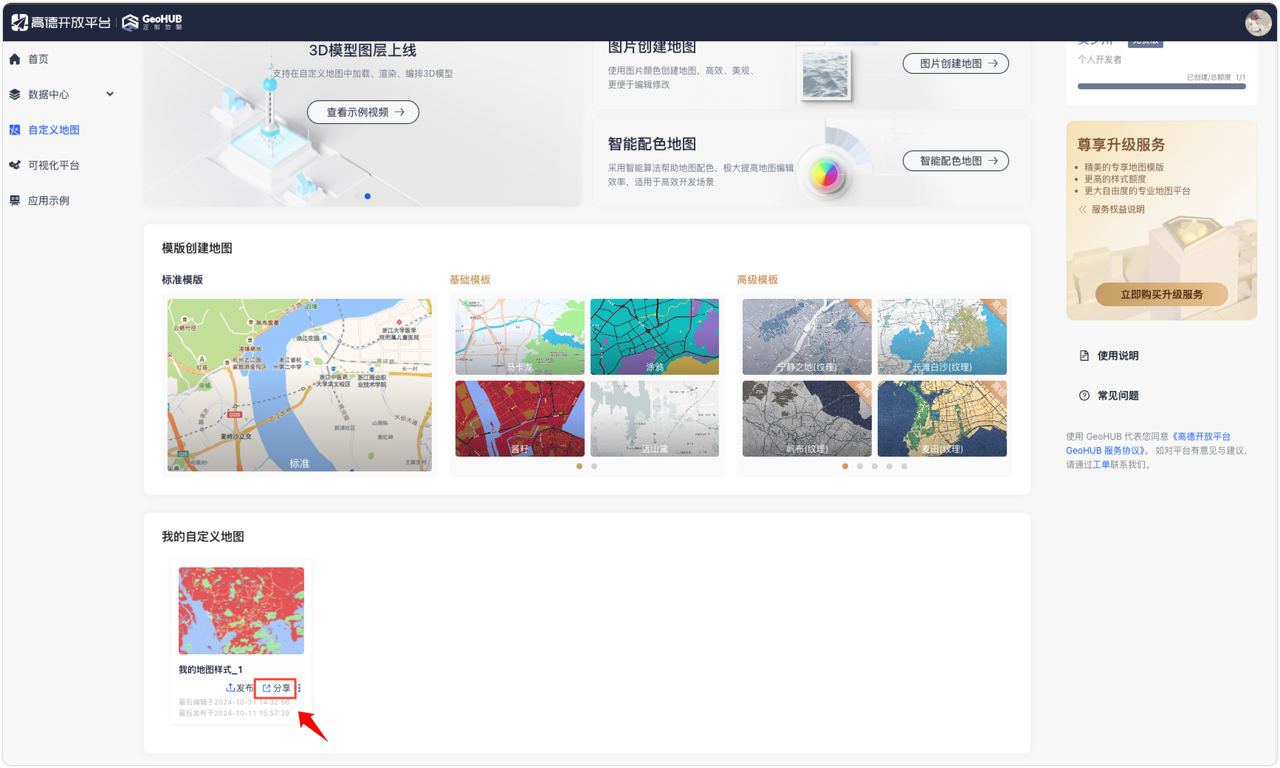
Task: Click the 我的地图样式_1 title text
Action: click(210, 670)
